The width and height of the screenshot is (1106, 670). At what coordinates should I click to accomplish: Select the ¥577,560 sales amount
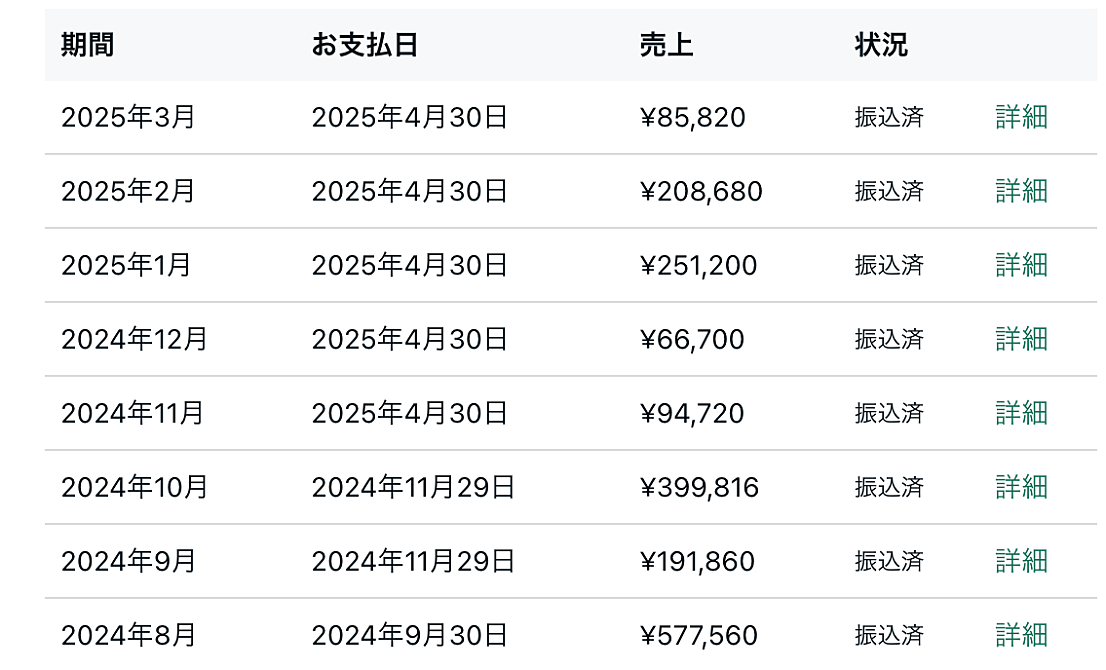click(x=698, y=636)
